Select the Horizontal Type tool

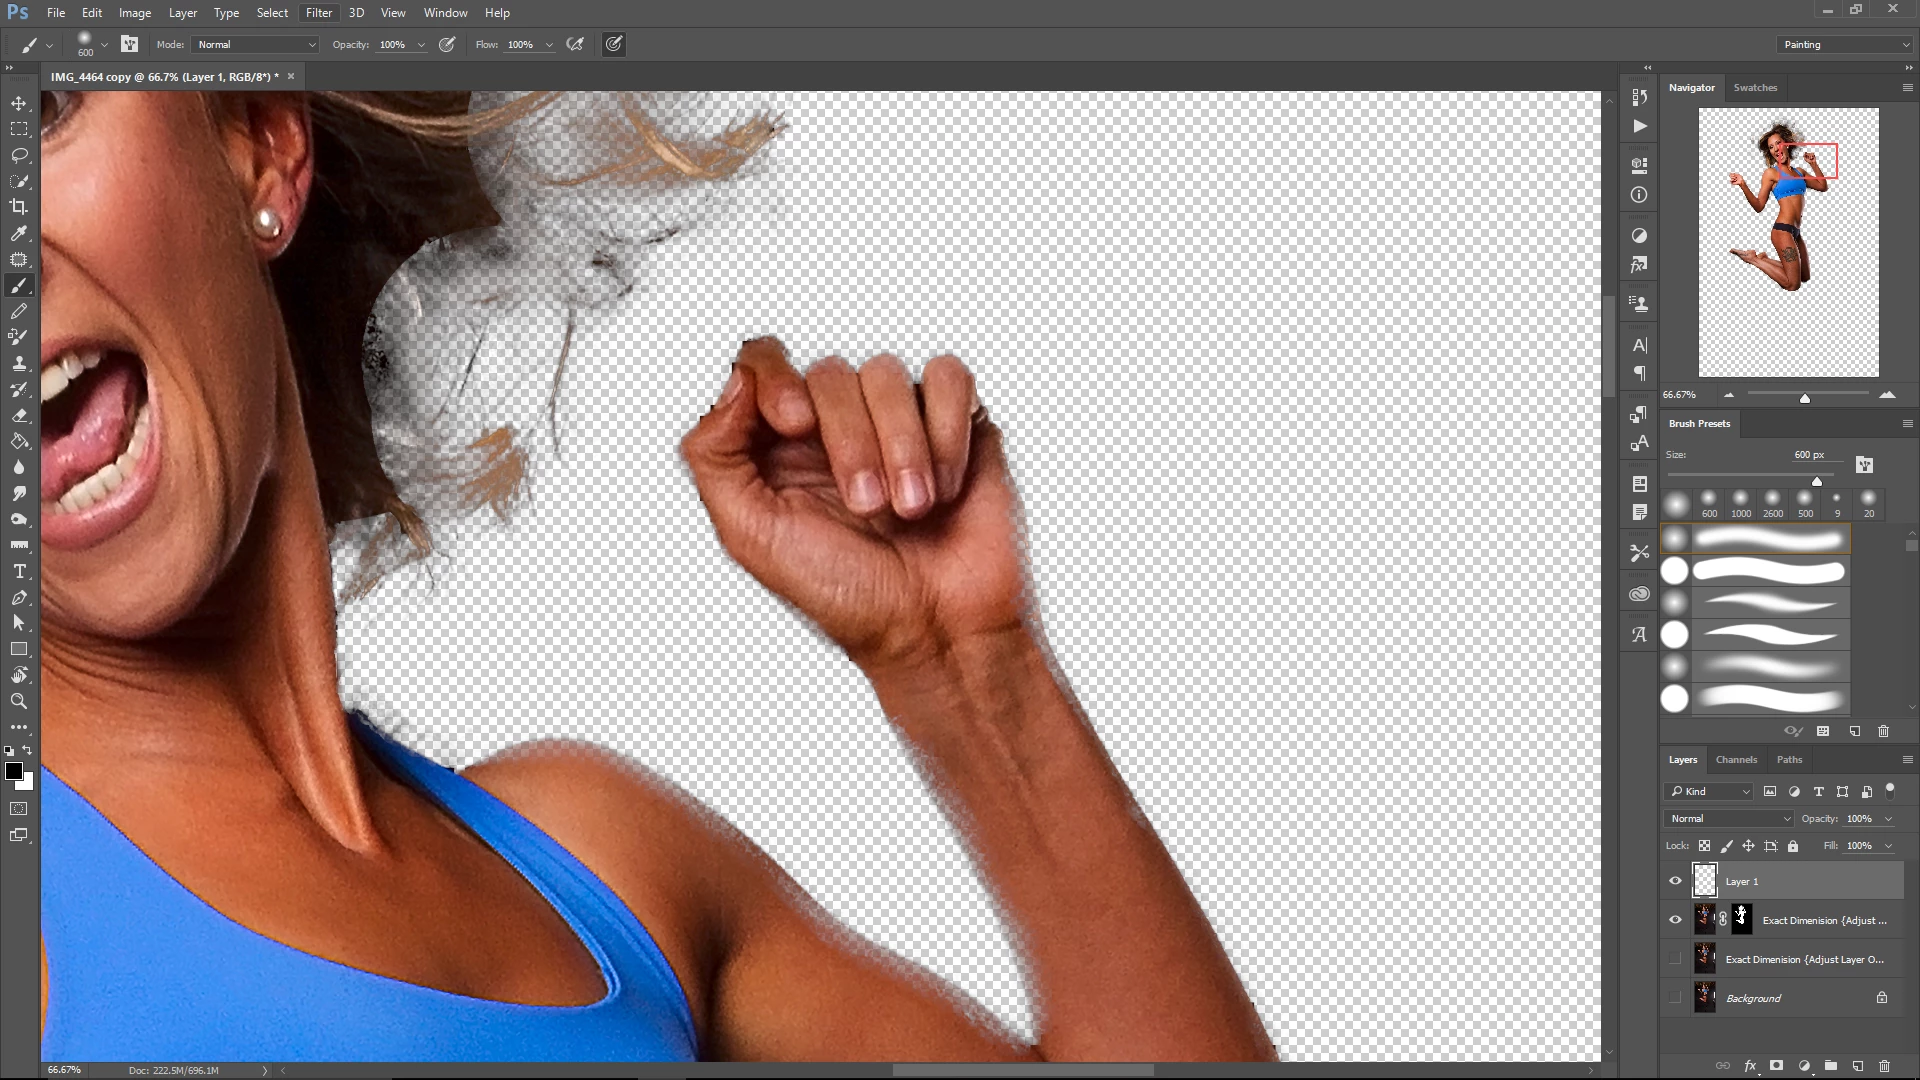[19, 571]
